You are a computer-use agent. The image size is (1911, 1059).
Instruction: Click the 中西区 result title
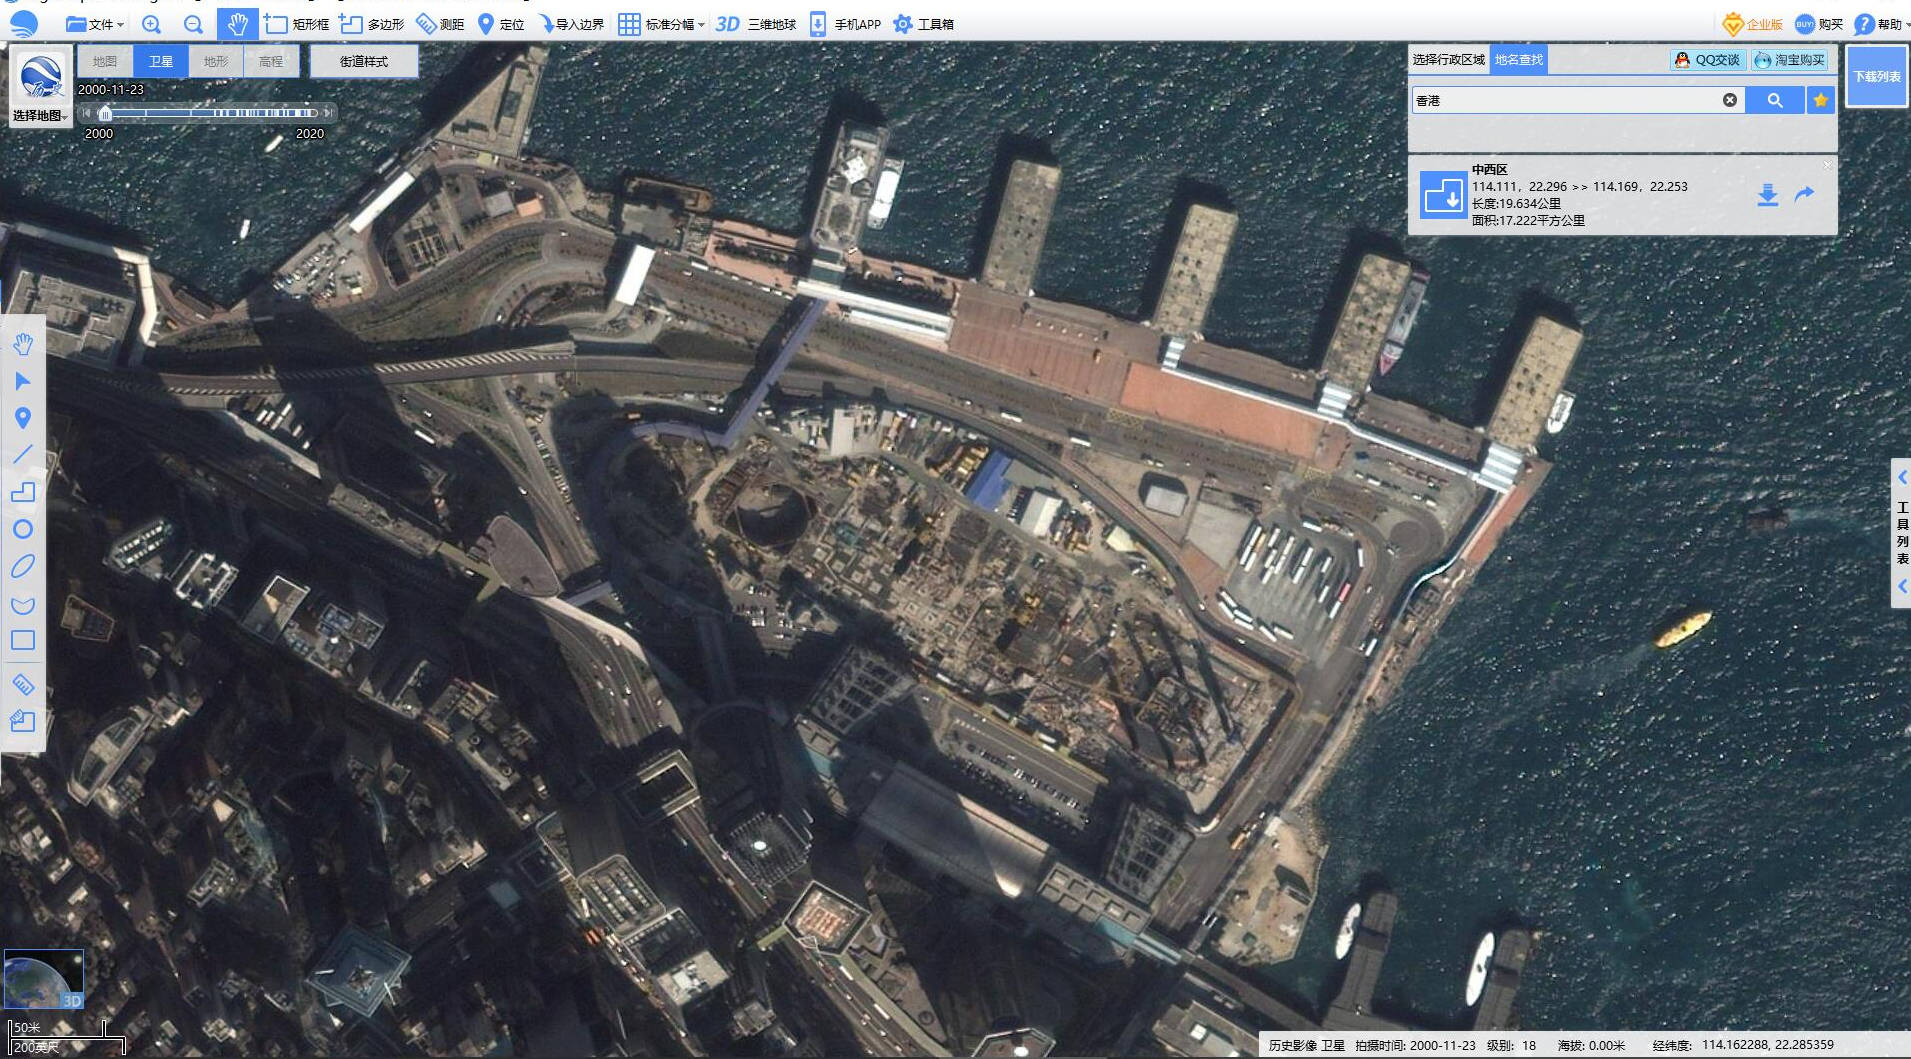click(1489, 170)
